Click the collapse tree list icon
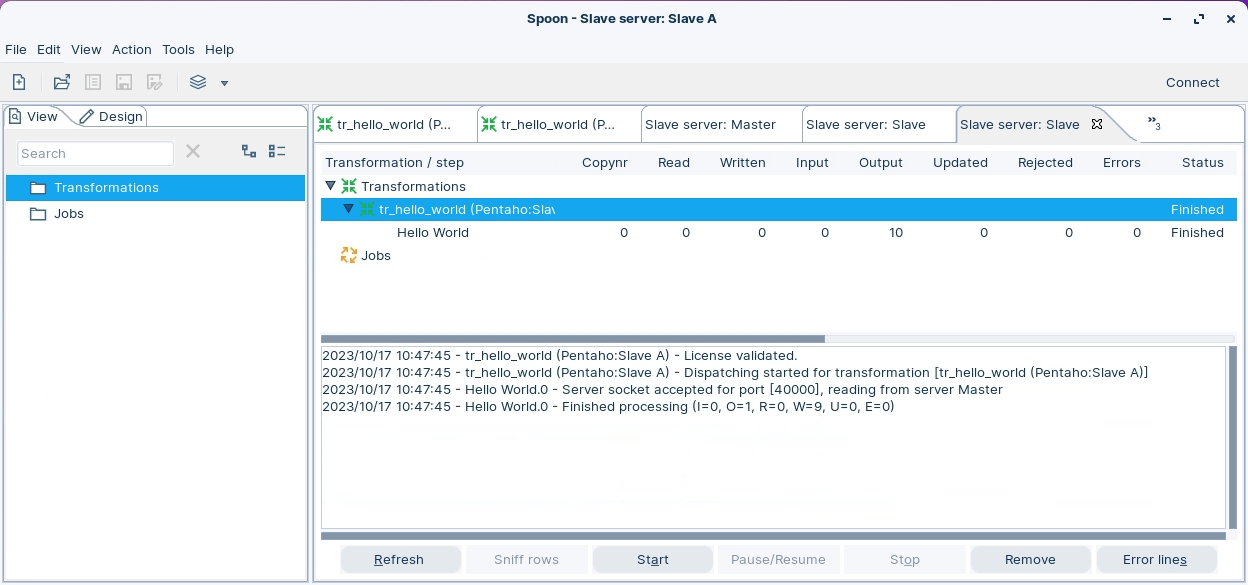Screen dimensions: 1248x585 click(x=277, y=152)
